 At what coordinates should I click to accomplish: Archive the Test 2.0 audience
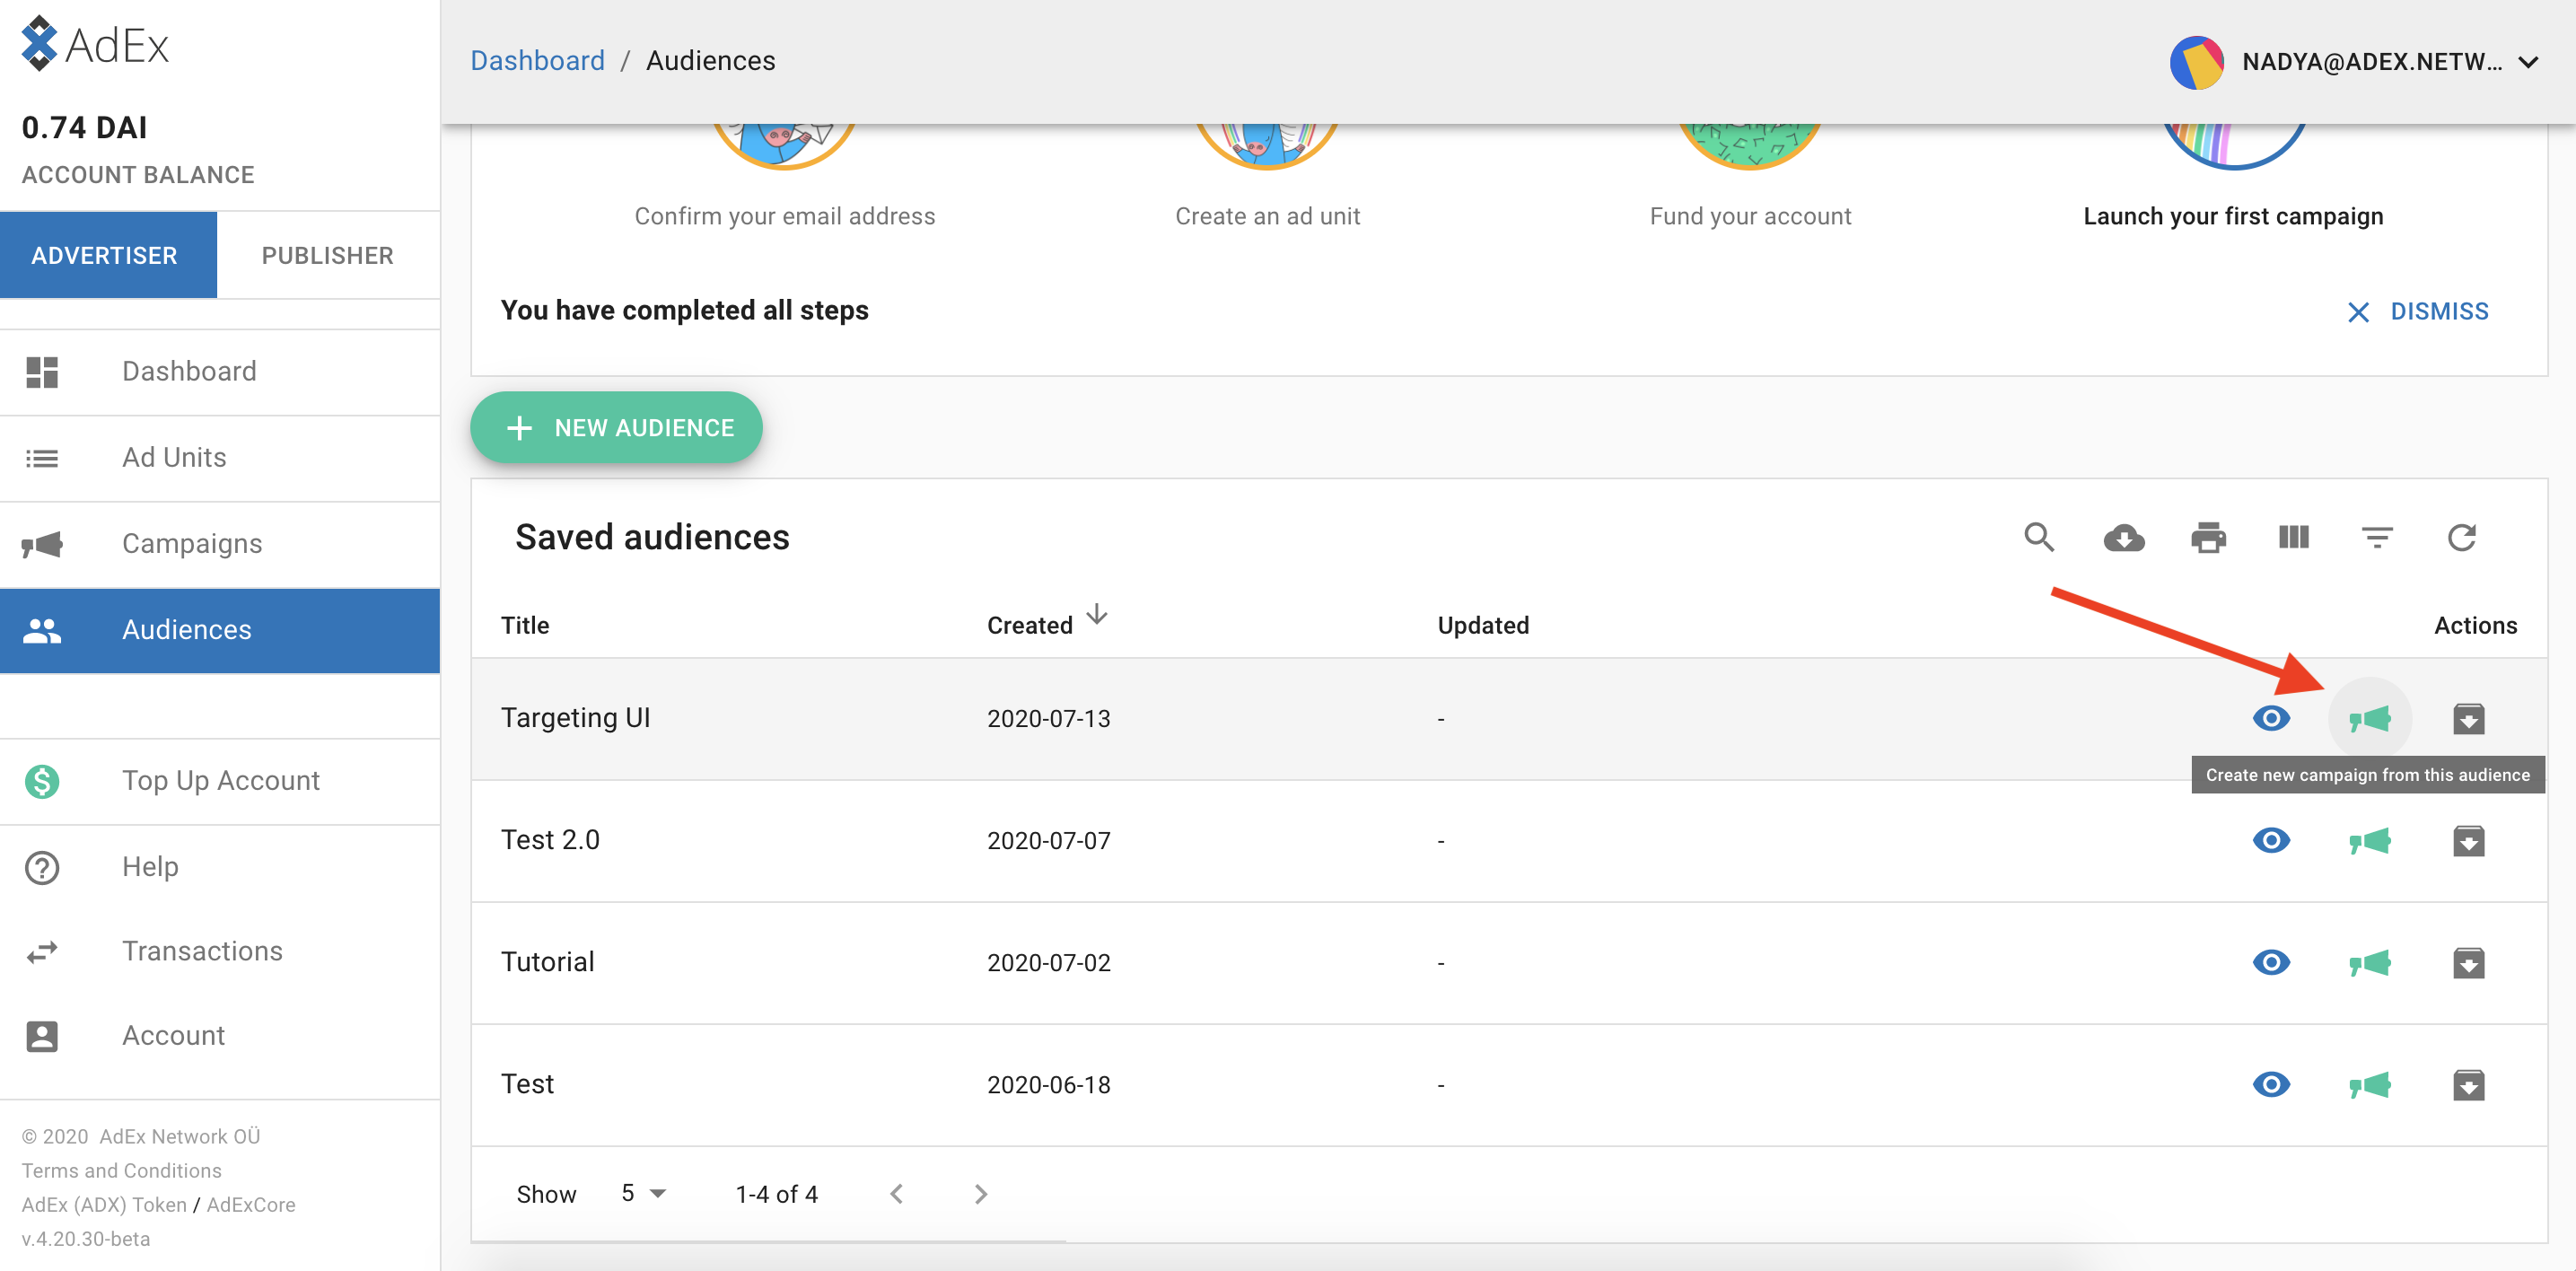2468,840
